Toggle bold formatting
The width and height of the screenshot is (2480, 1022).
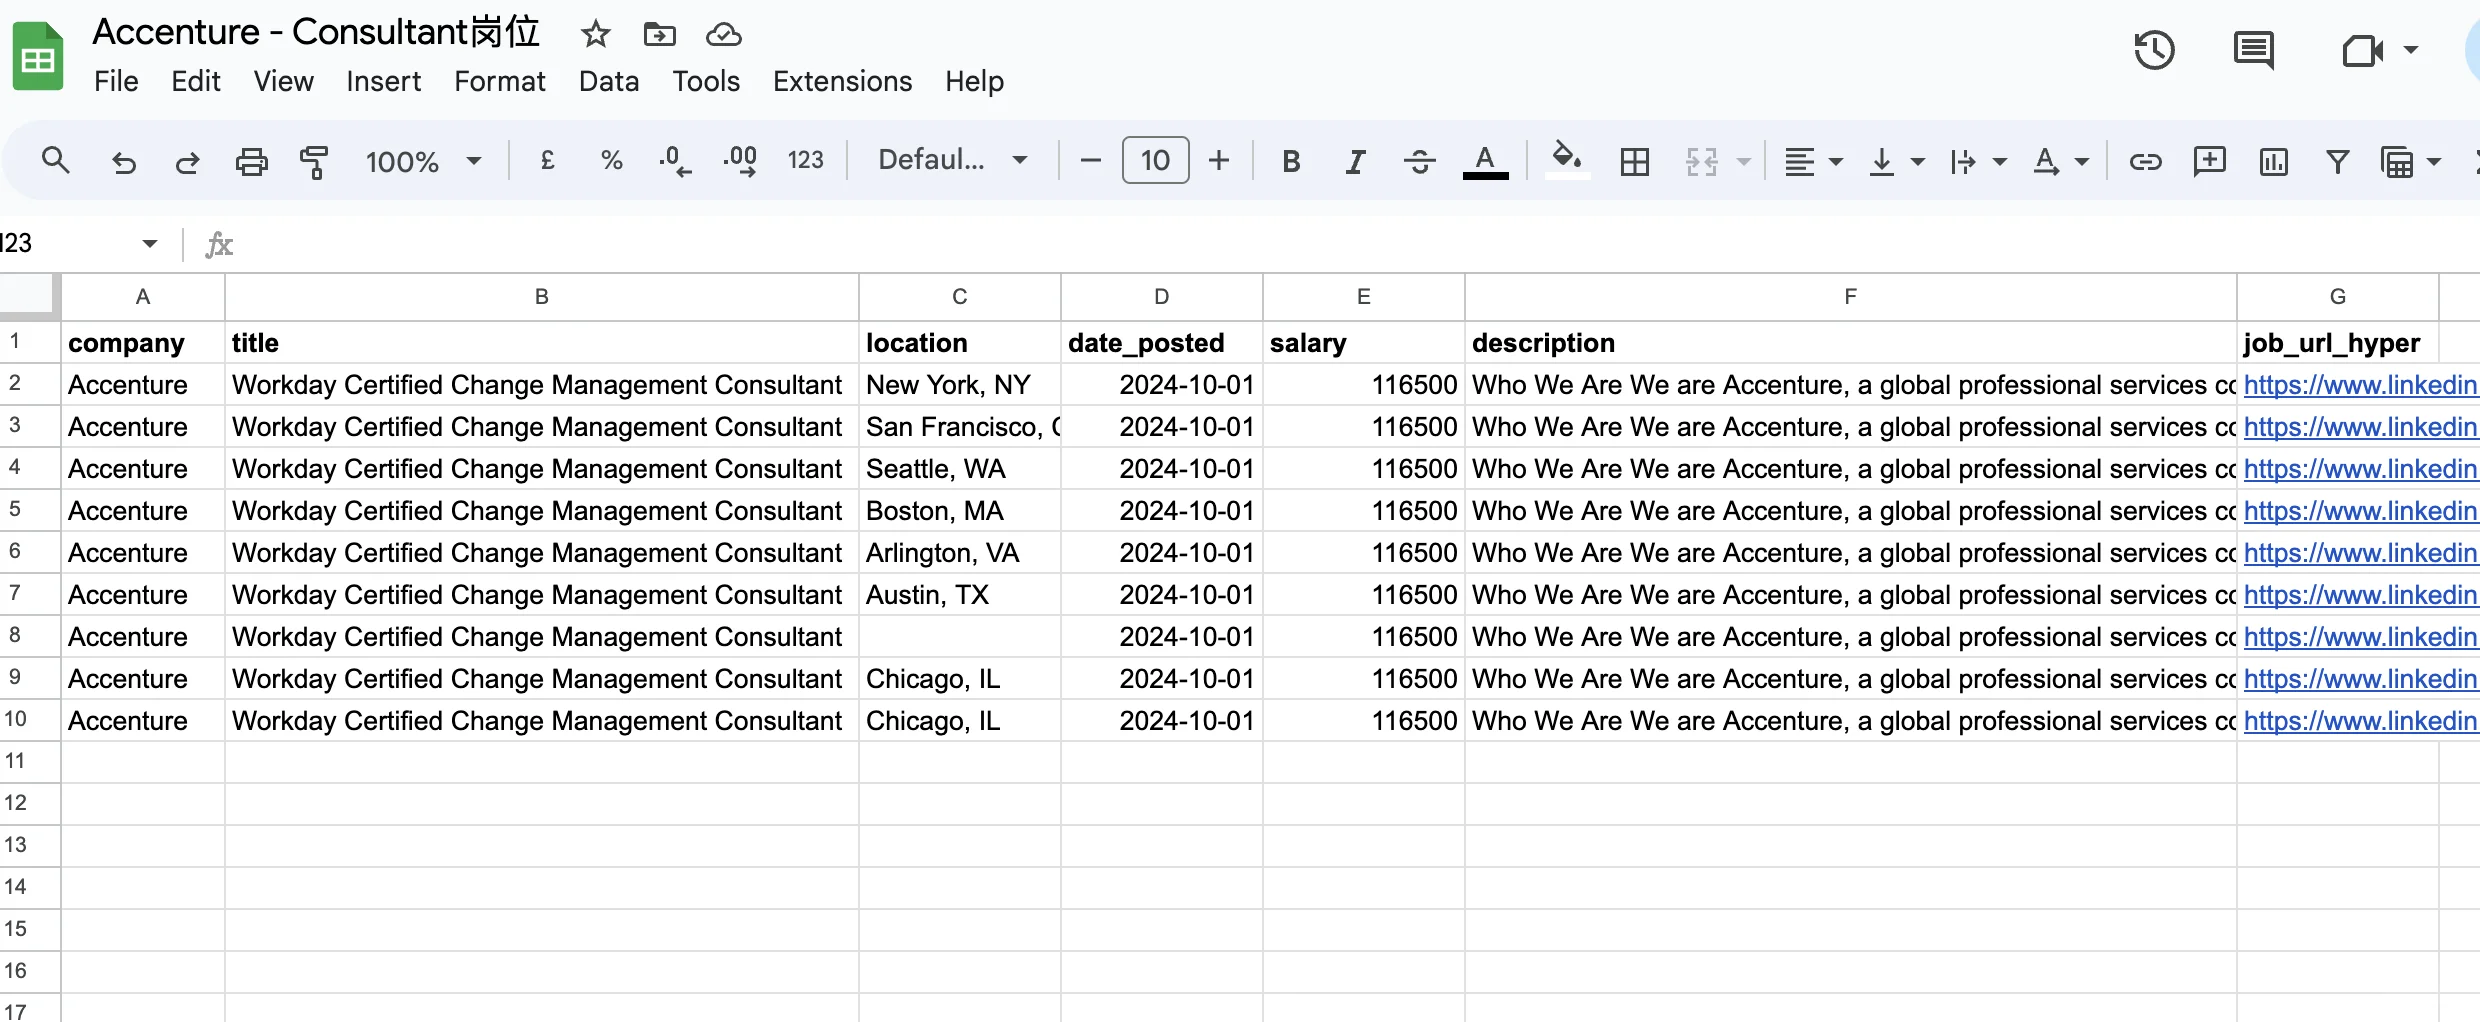click(x=1291, y=161)
